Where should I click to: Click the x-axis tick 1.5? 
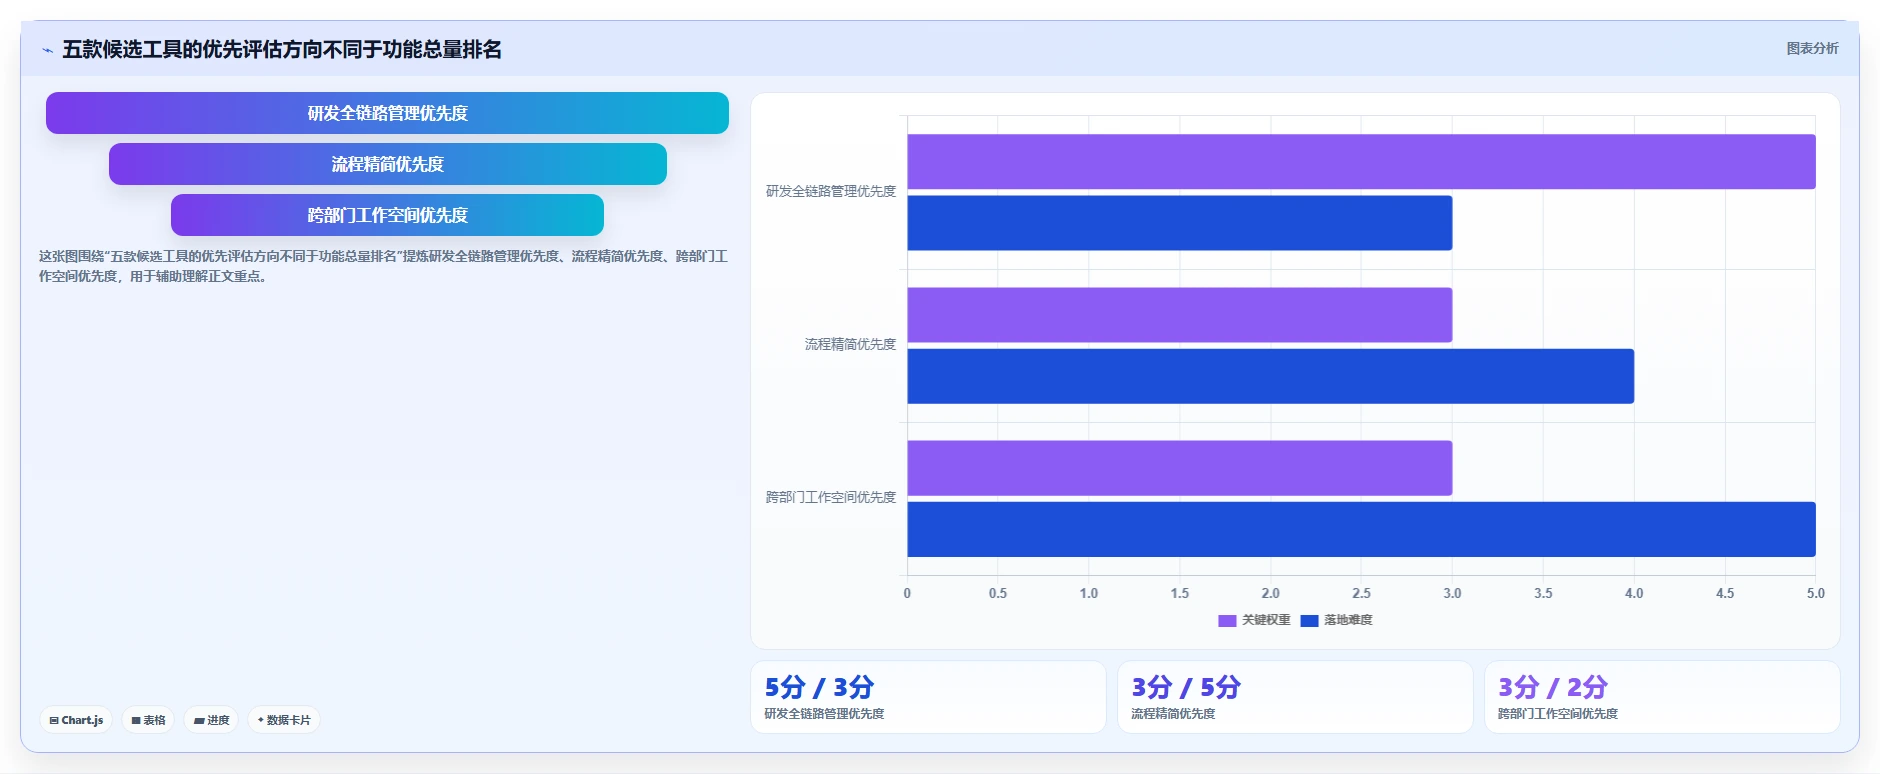click(1180, 593)
